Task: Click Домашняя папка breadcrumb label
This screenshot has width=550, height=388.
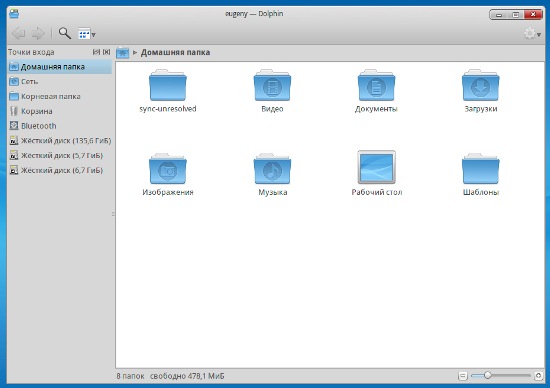Action: (175, 53)
